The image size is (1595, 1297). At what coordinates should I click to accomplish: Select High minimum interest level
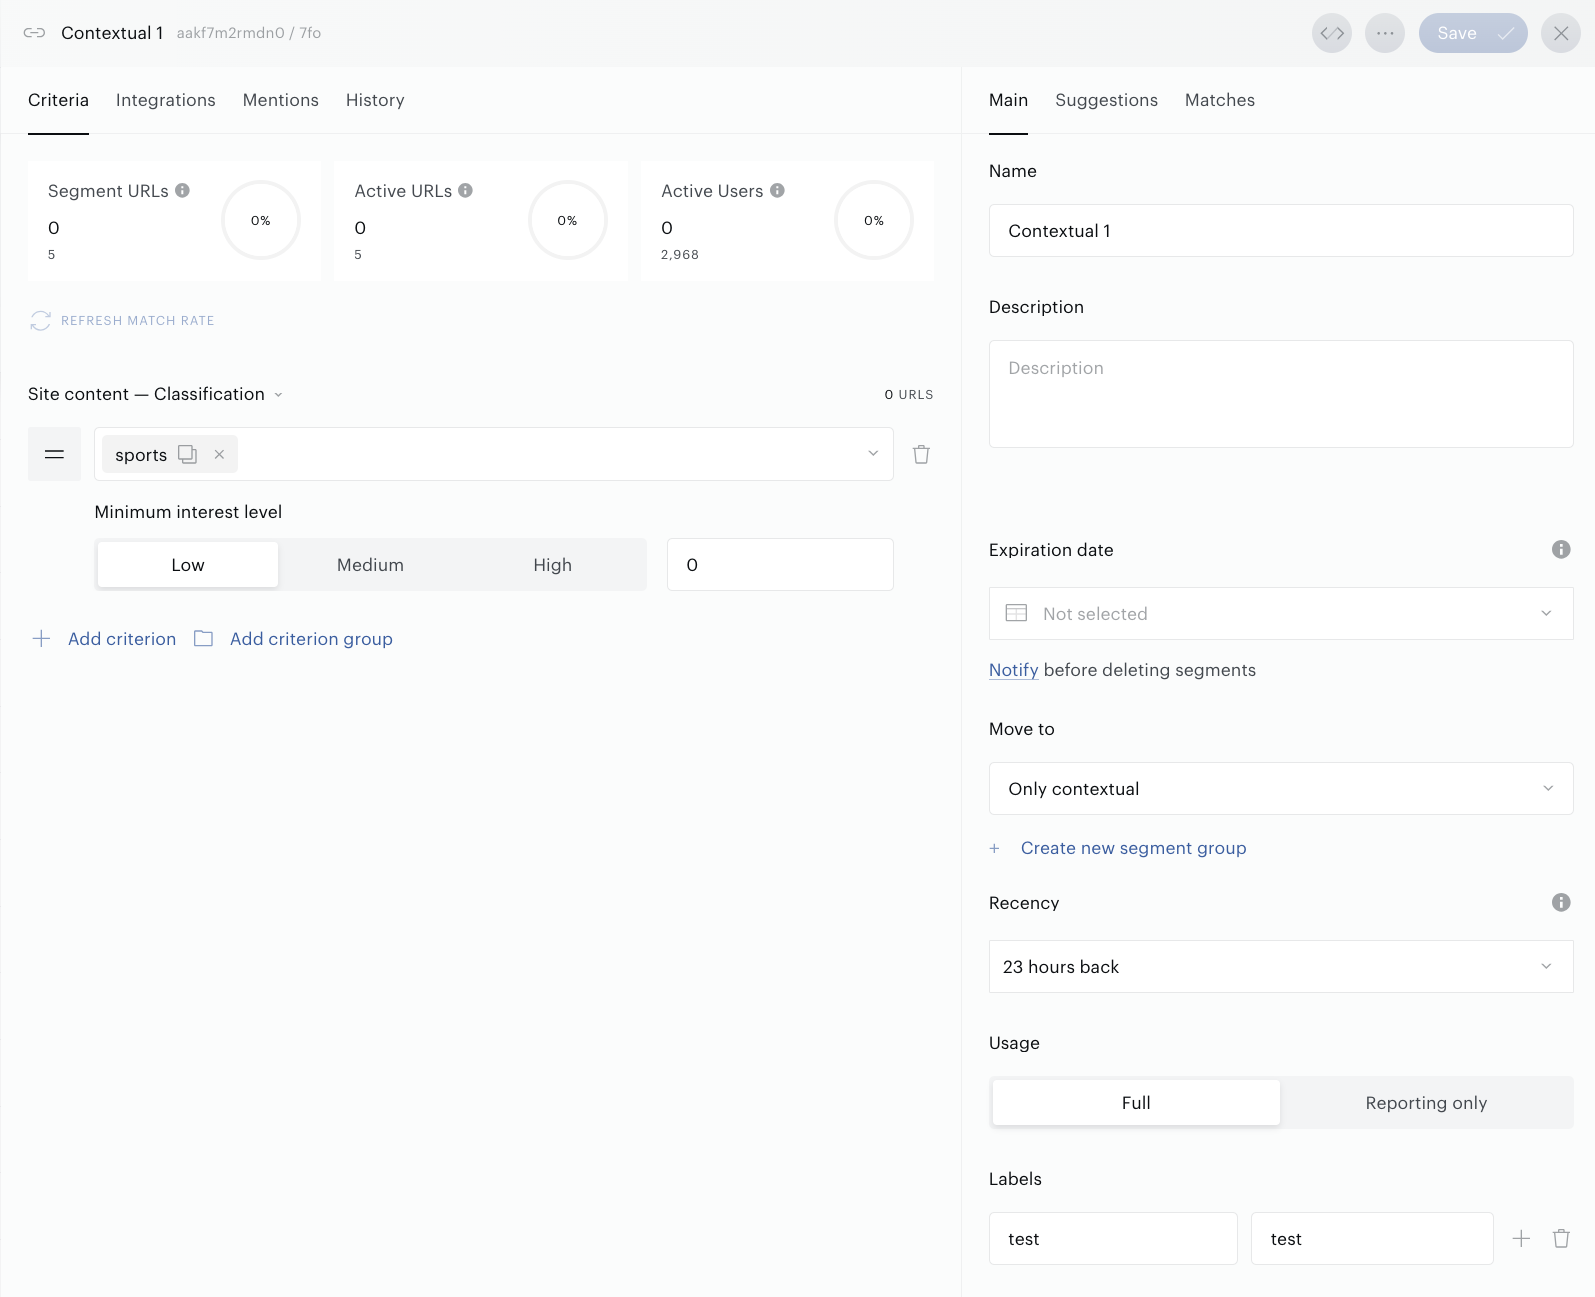tap(552, 565)
